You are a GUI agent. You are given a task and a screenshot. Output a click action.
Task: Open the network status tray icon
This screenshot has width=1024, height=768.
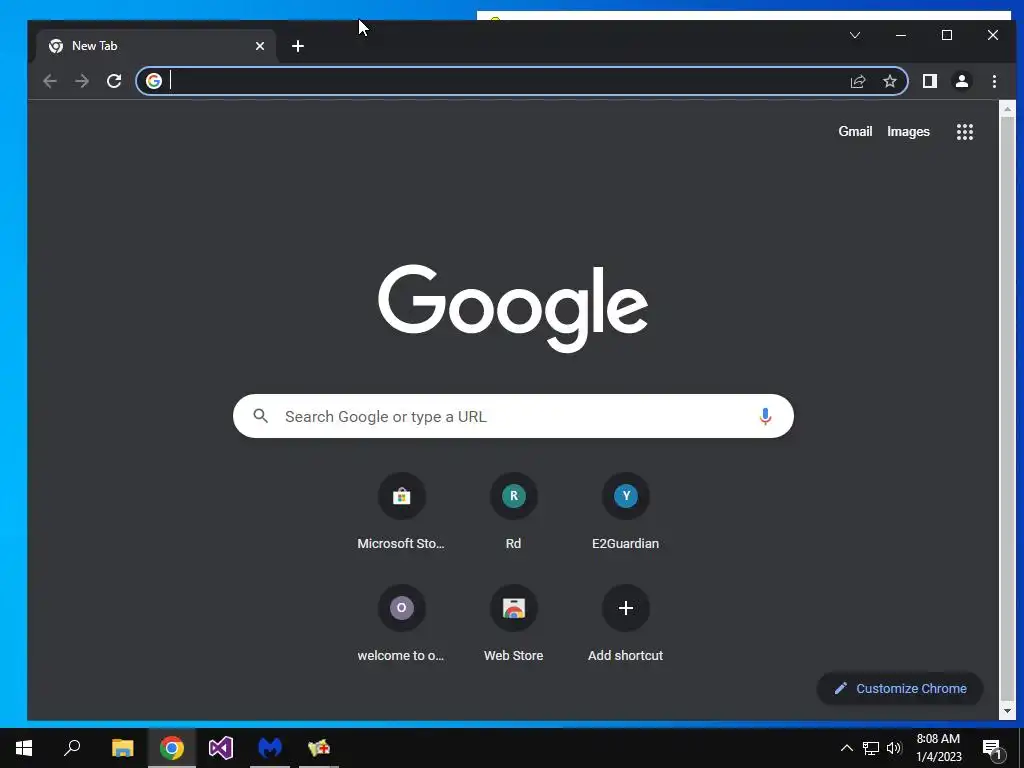(x=871, y=748)
